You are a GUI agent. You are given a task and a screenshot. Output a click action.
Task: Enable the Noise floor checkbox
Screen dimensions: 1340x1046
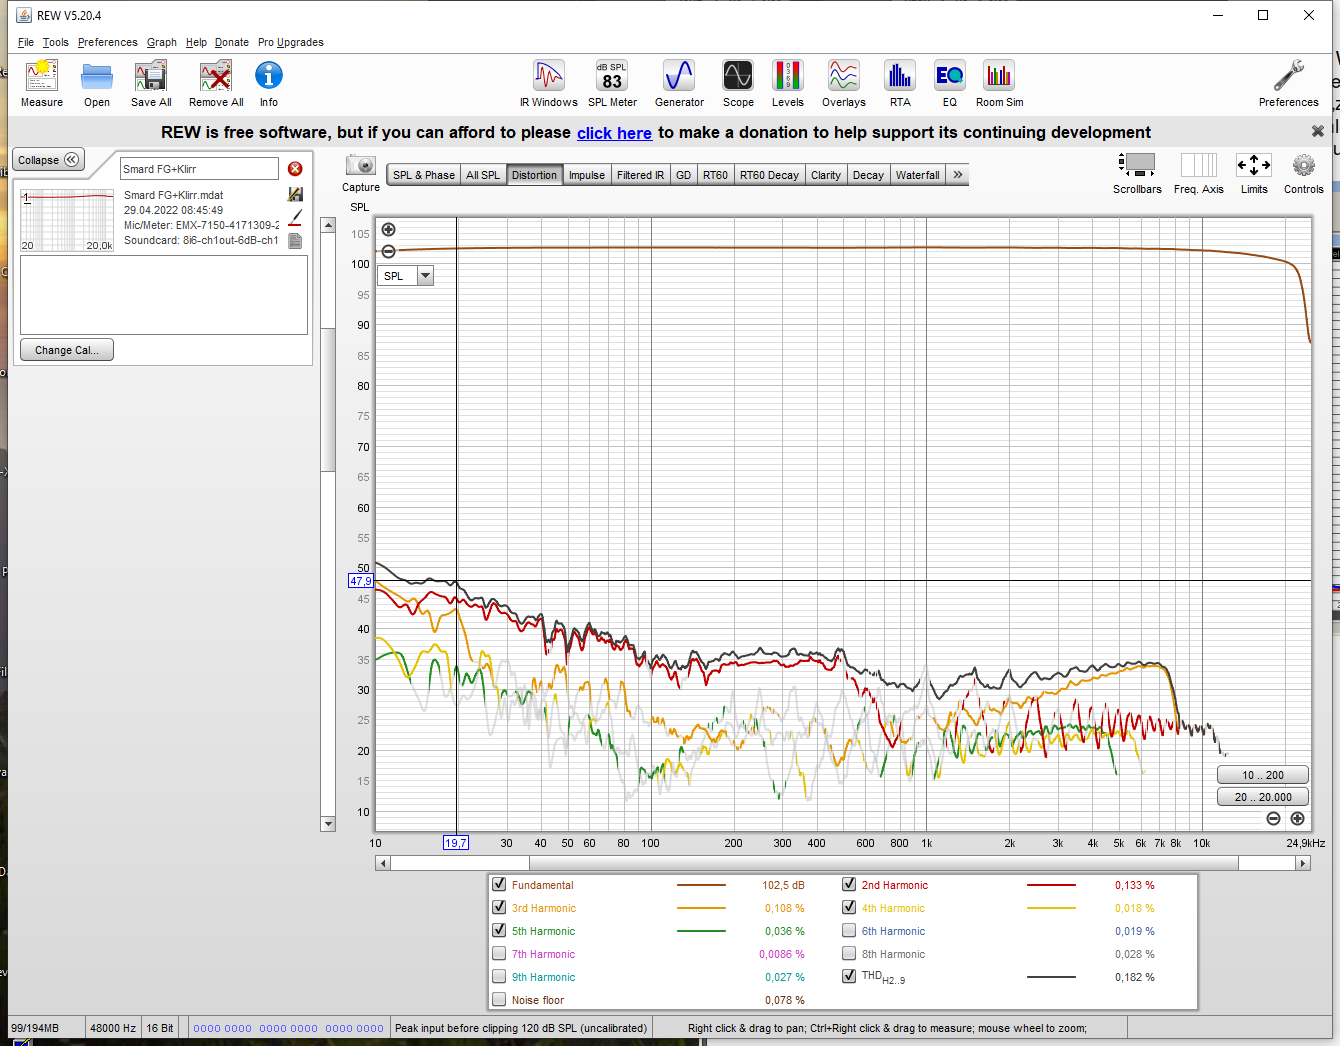tap(499, 999)
